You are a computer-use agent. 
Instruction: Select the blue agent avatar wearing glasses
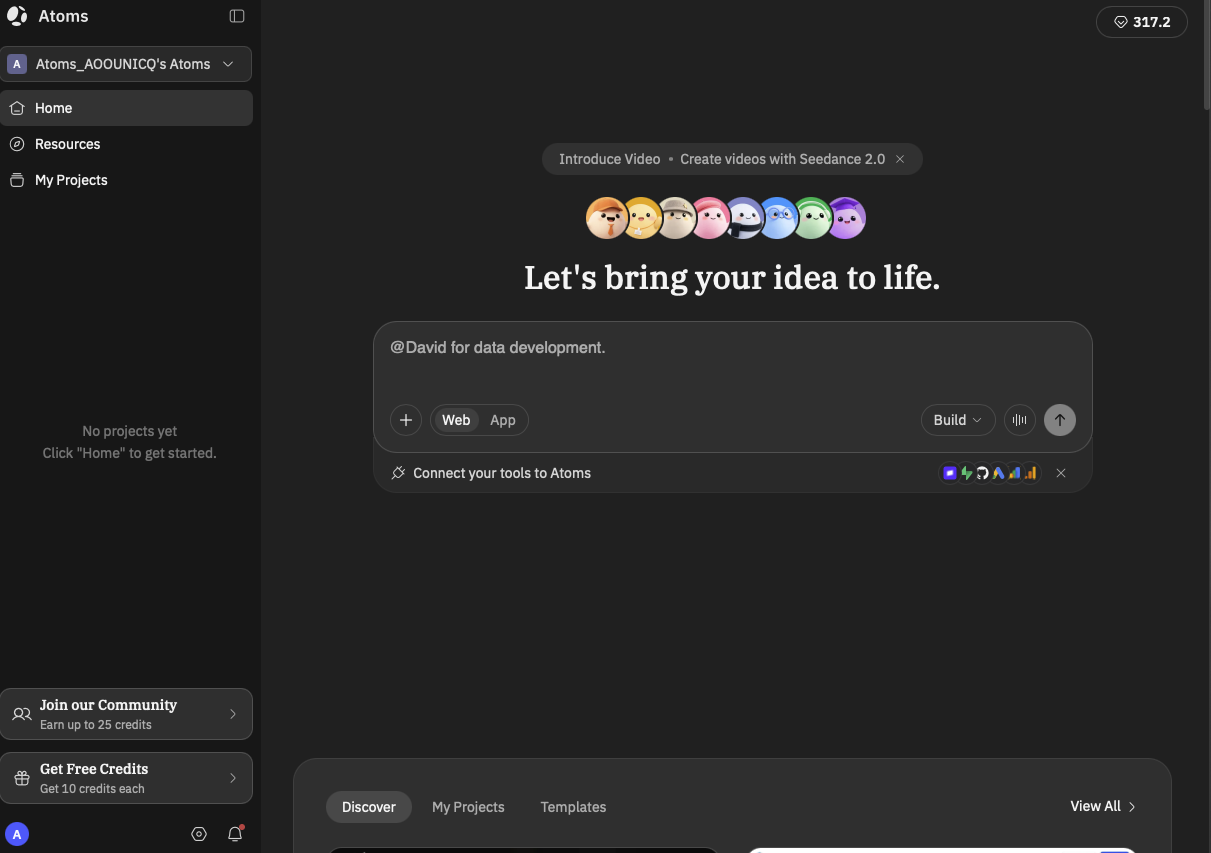(x=778, y=218)
